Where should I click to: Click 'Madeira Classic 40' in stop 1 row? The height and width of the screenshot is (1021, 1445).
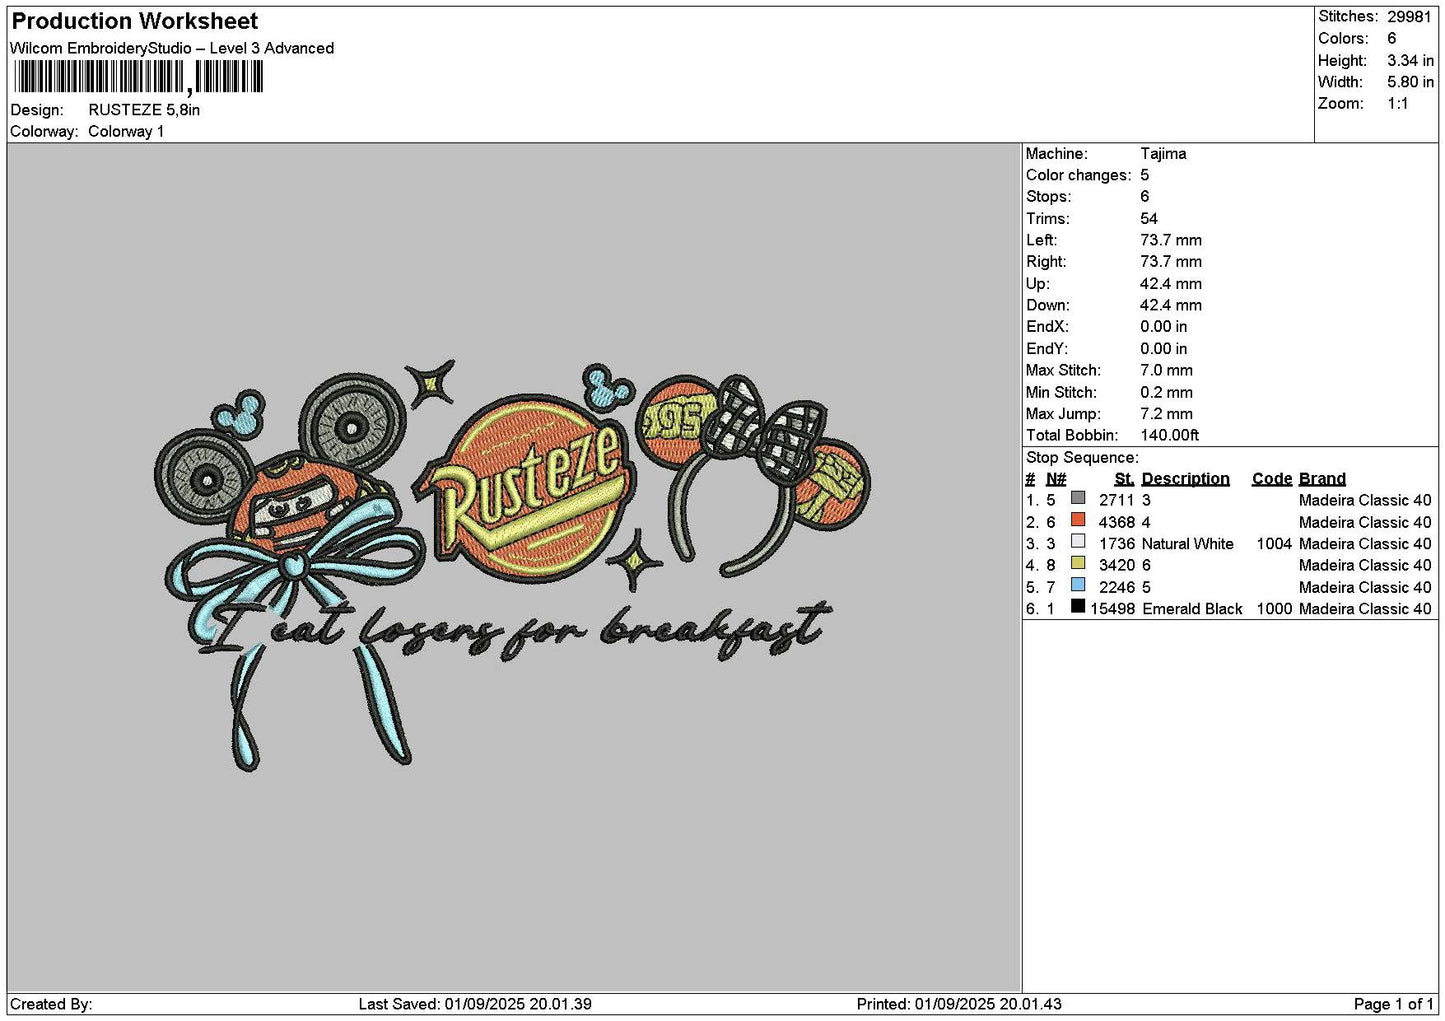(1365, 500)
